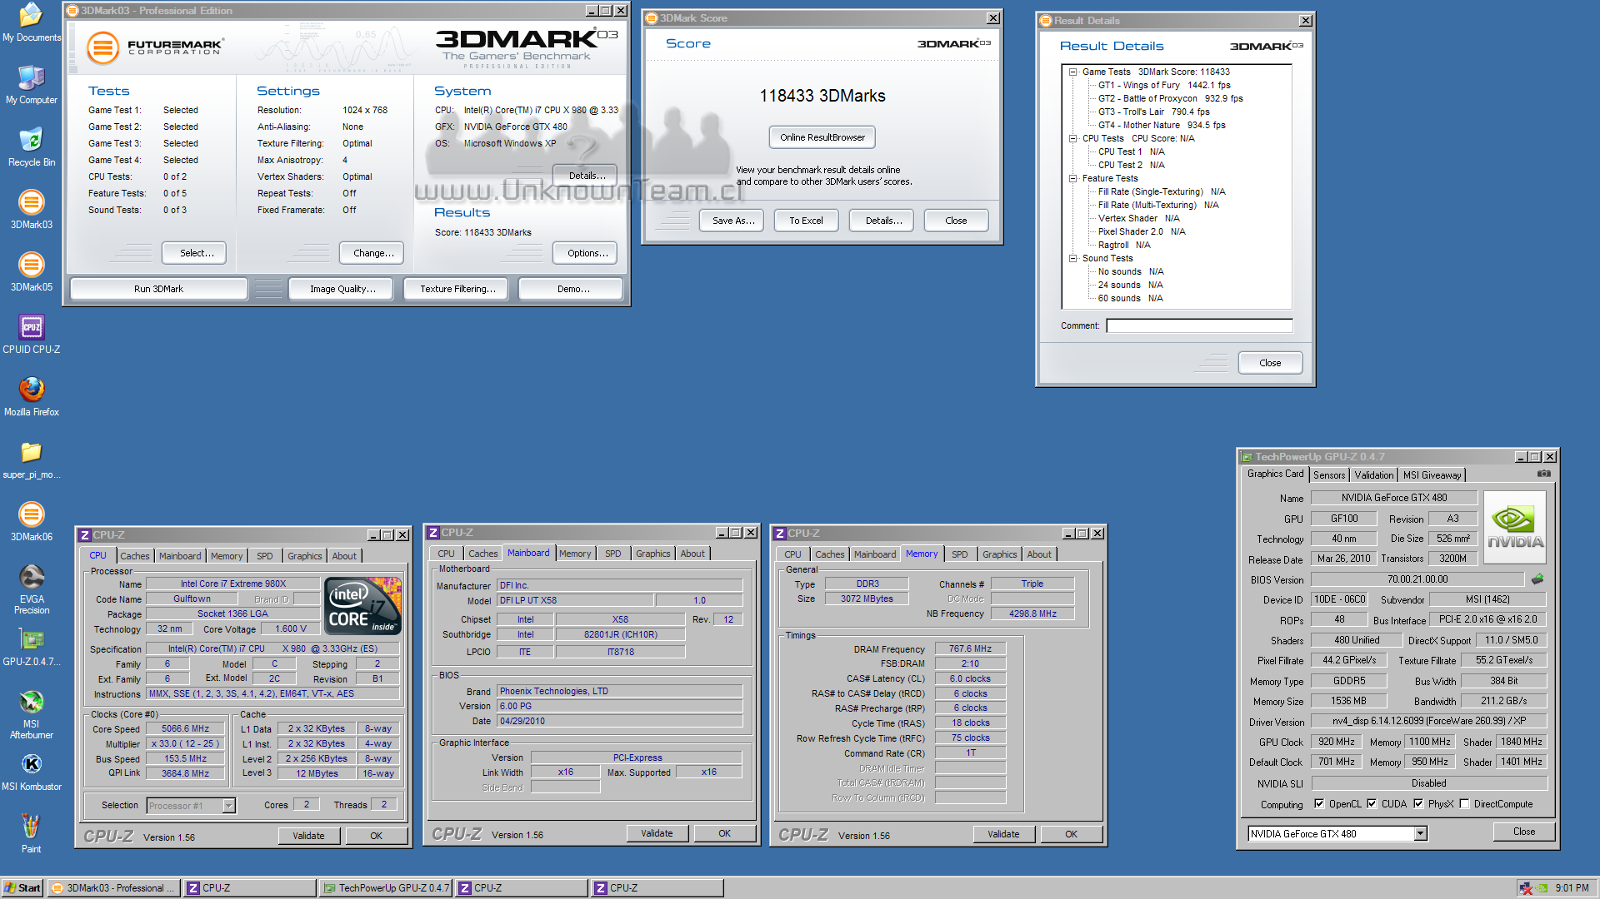Click the CPU-Z taskbar button next to 3DMark03
Screen dimensions: 1600x899
[x=248, y=888]
